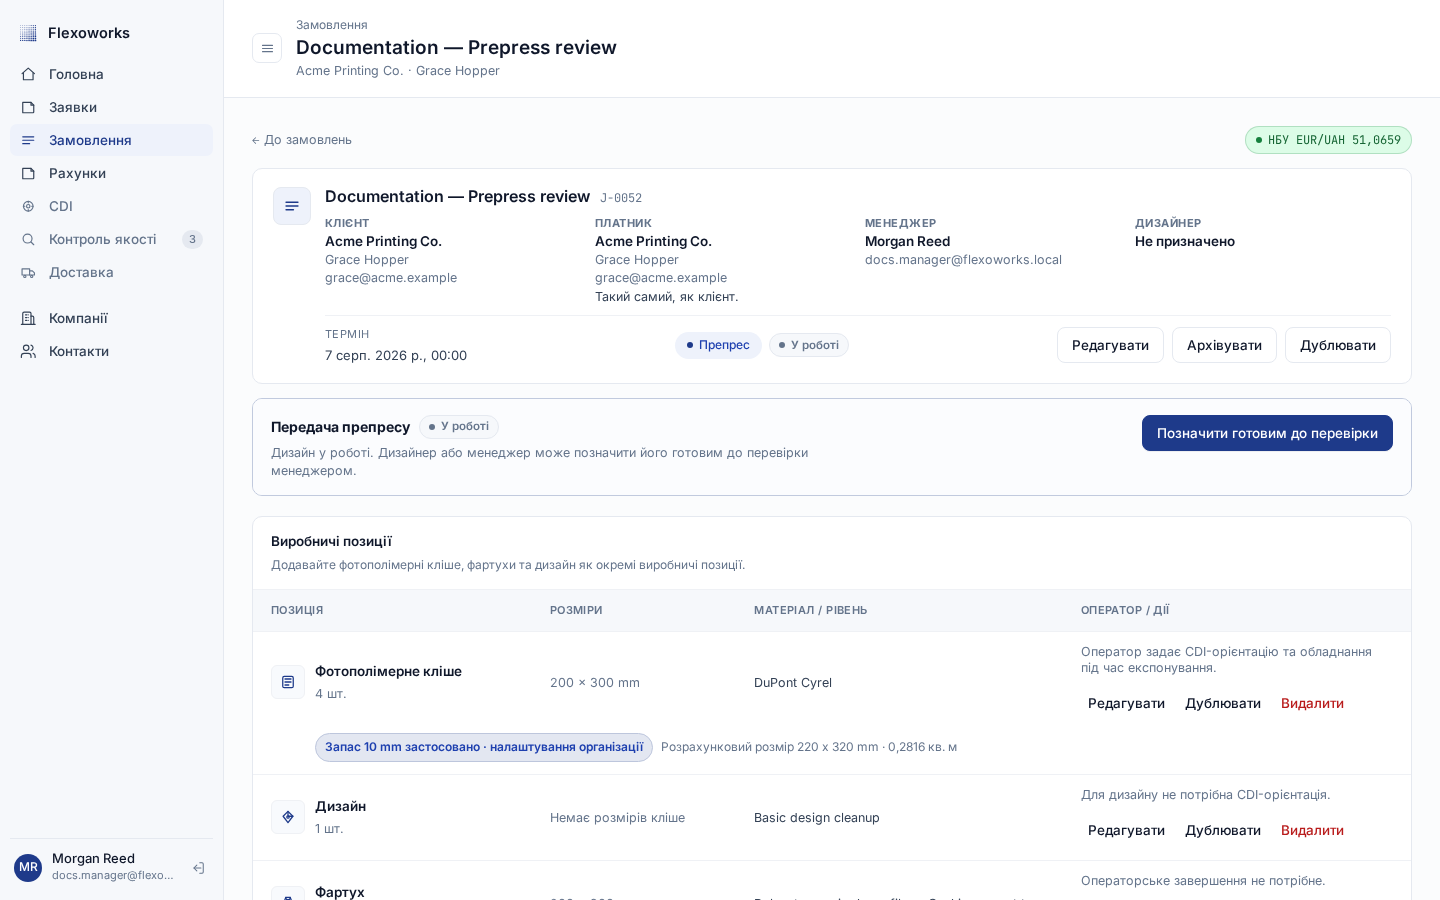Click the Дизайн row icon
This screenshot has height=900, width=1440.
pos(288,817)
